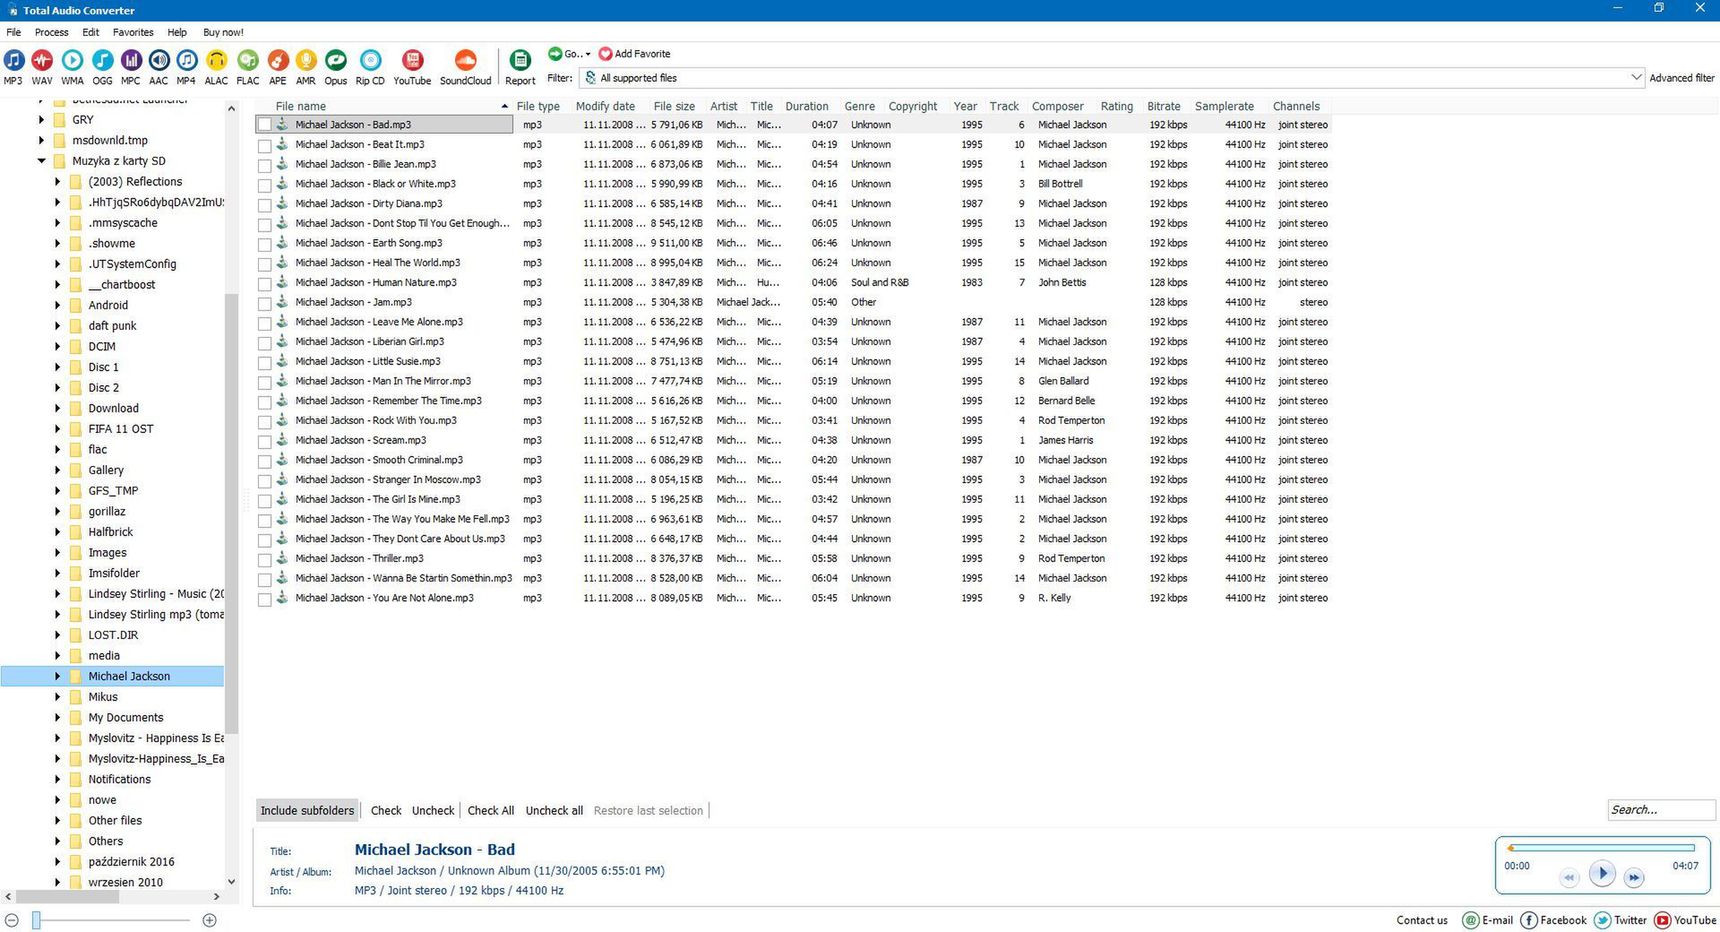1720x932 pixels.
Task: Tick the Billie Jean.mp3 checkbox
Action: point(265,165)
